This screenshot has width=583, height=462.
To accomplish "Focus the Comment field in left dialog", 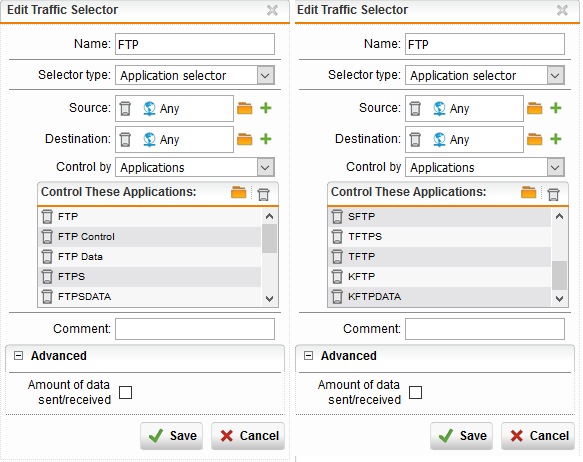I will (x=195, y=329).
